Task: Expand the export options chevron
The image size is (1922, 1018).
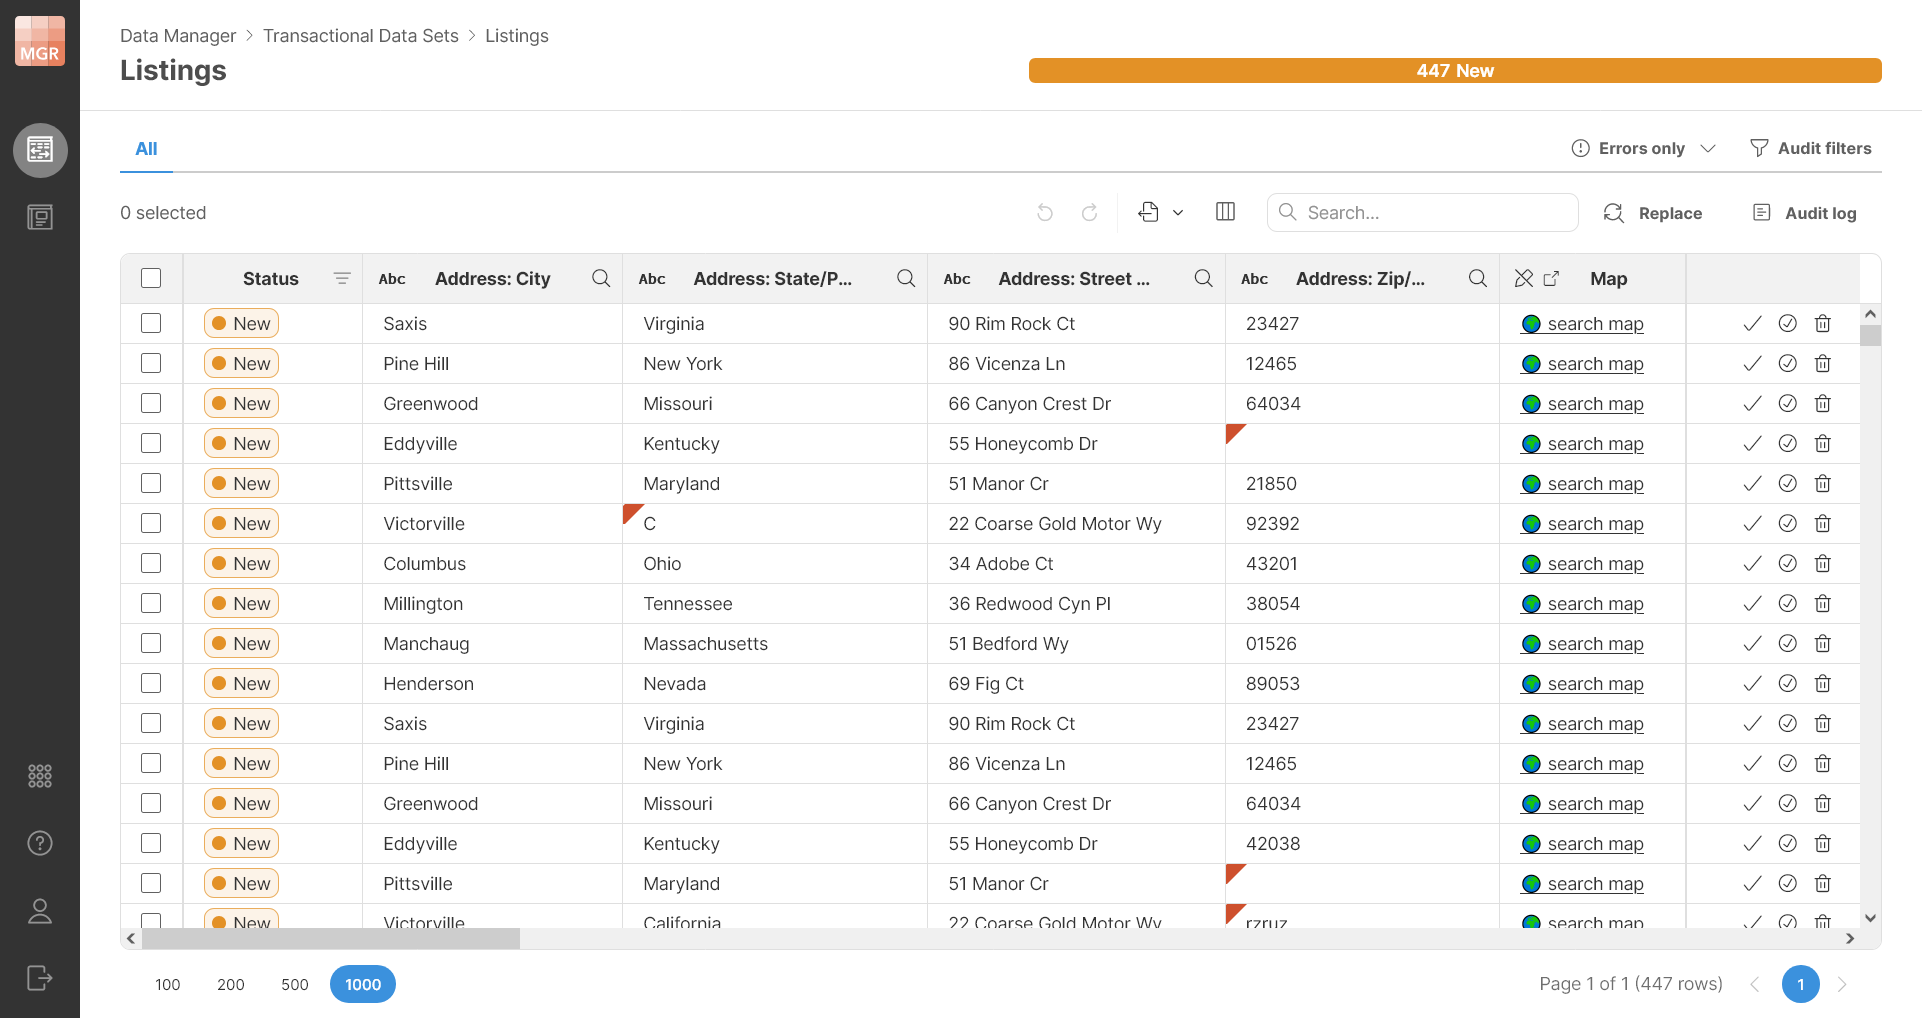Action: (1178, 212)
